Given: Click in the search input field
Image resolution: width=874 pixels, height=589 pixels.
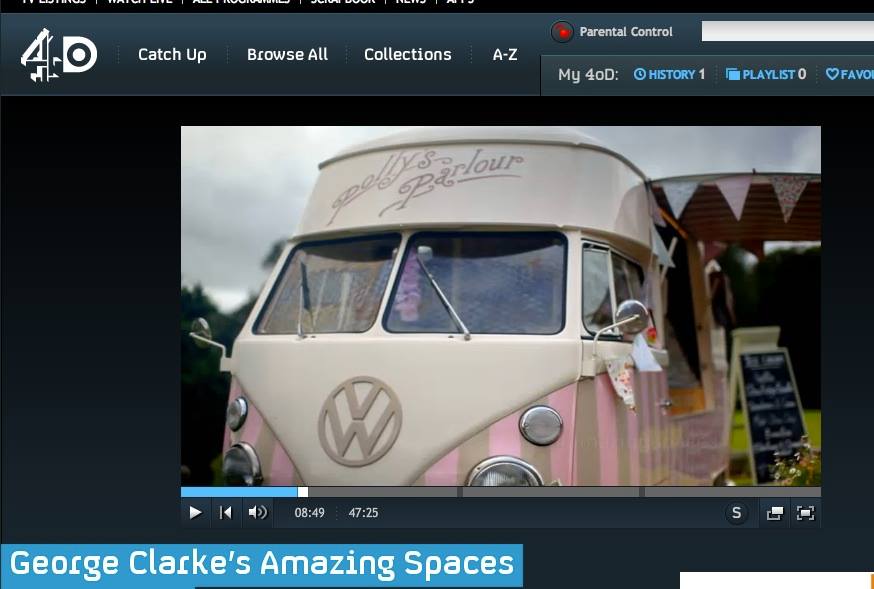Looking at the screenshot, I should point(788,31).
